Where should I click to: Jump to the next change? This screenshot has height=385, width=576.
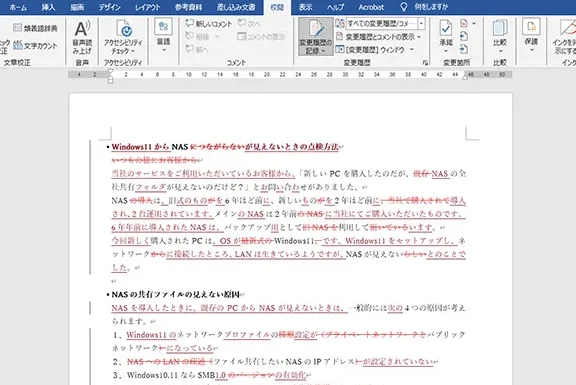point(464,49)
